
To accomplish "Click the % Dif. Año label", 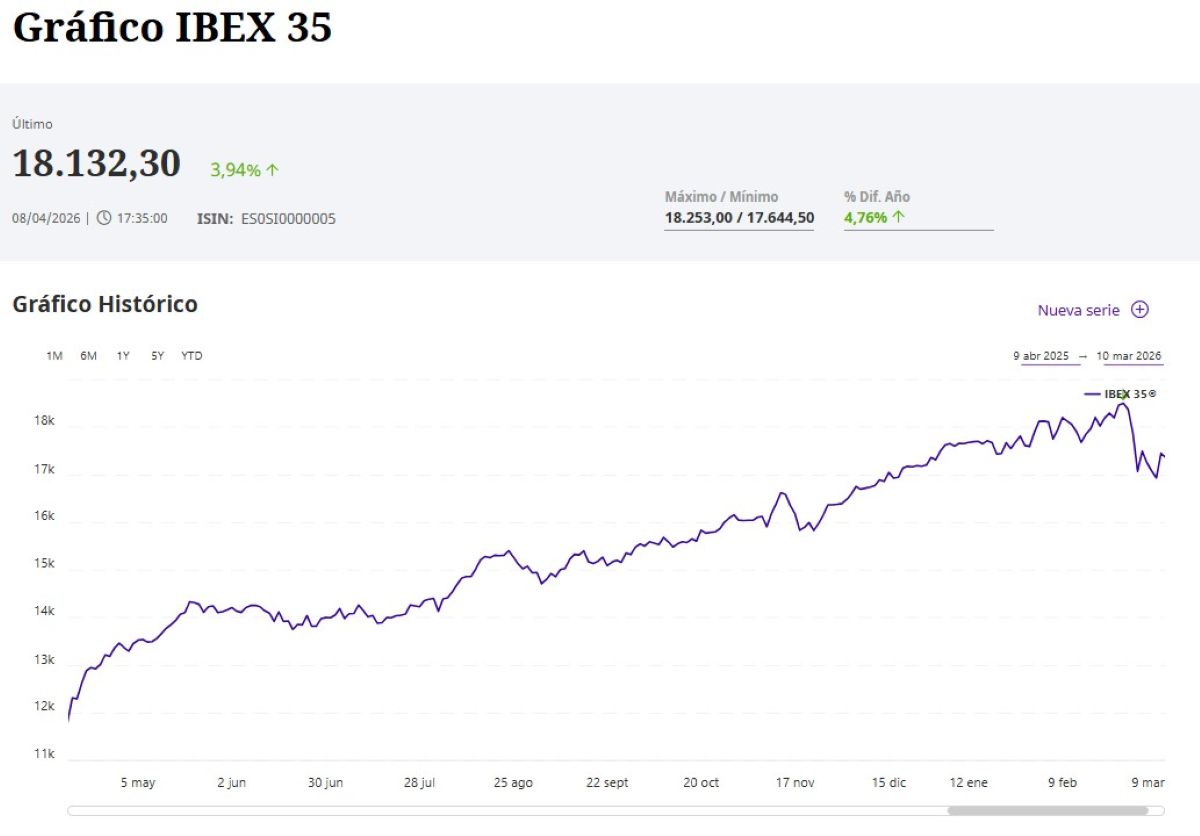I will 876,197.
